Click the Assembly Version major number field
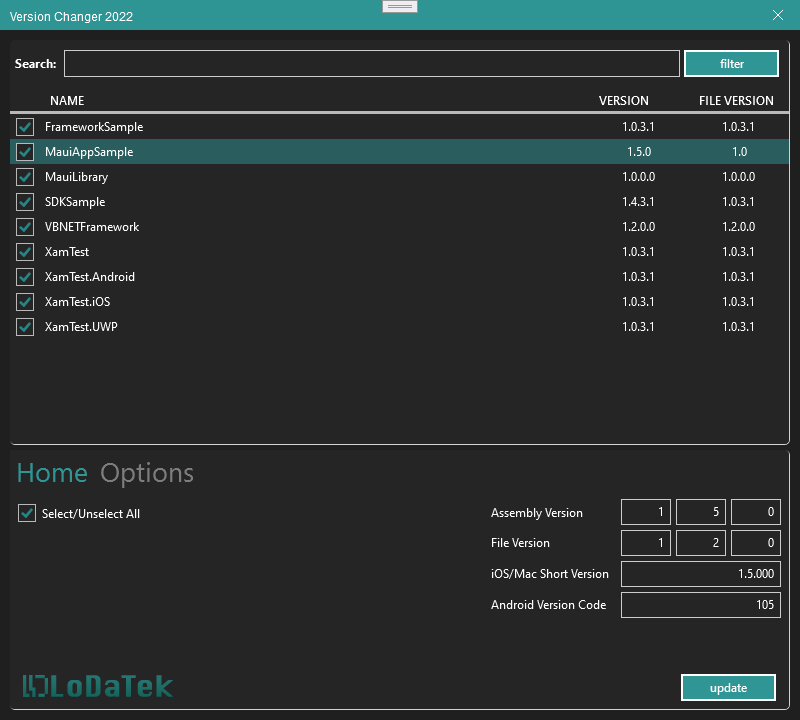The height and width of the screenshot is (720, 800). [x=646, y=513]
